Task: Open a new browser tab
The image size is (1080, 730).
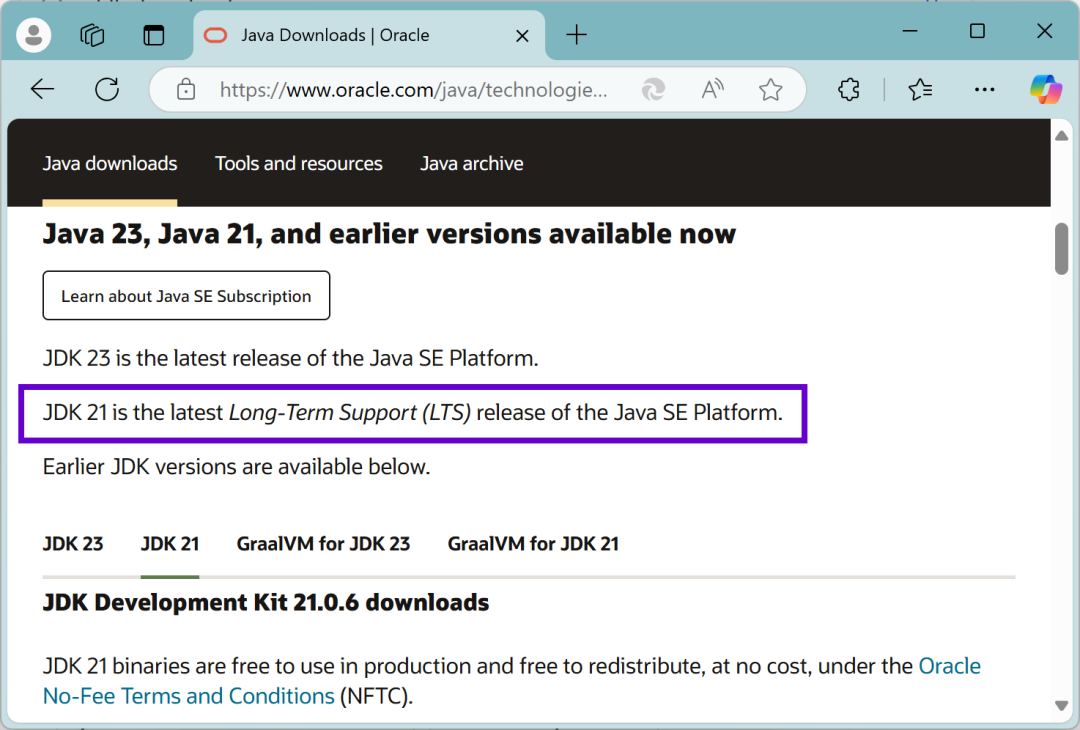Action: pyautogui.click(x=577, y=35)
